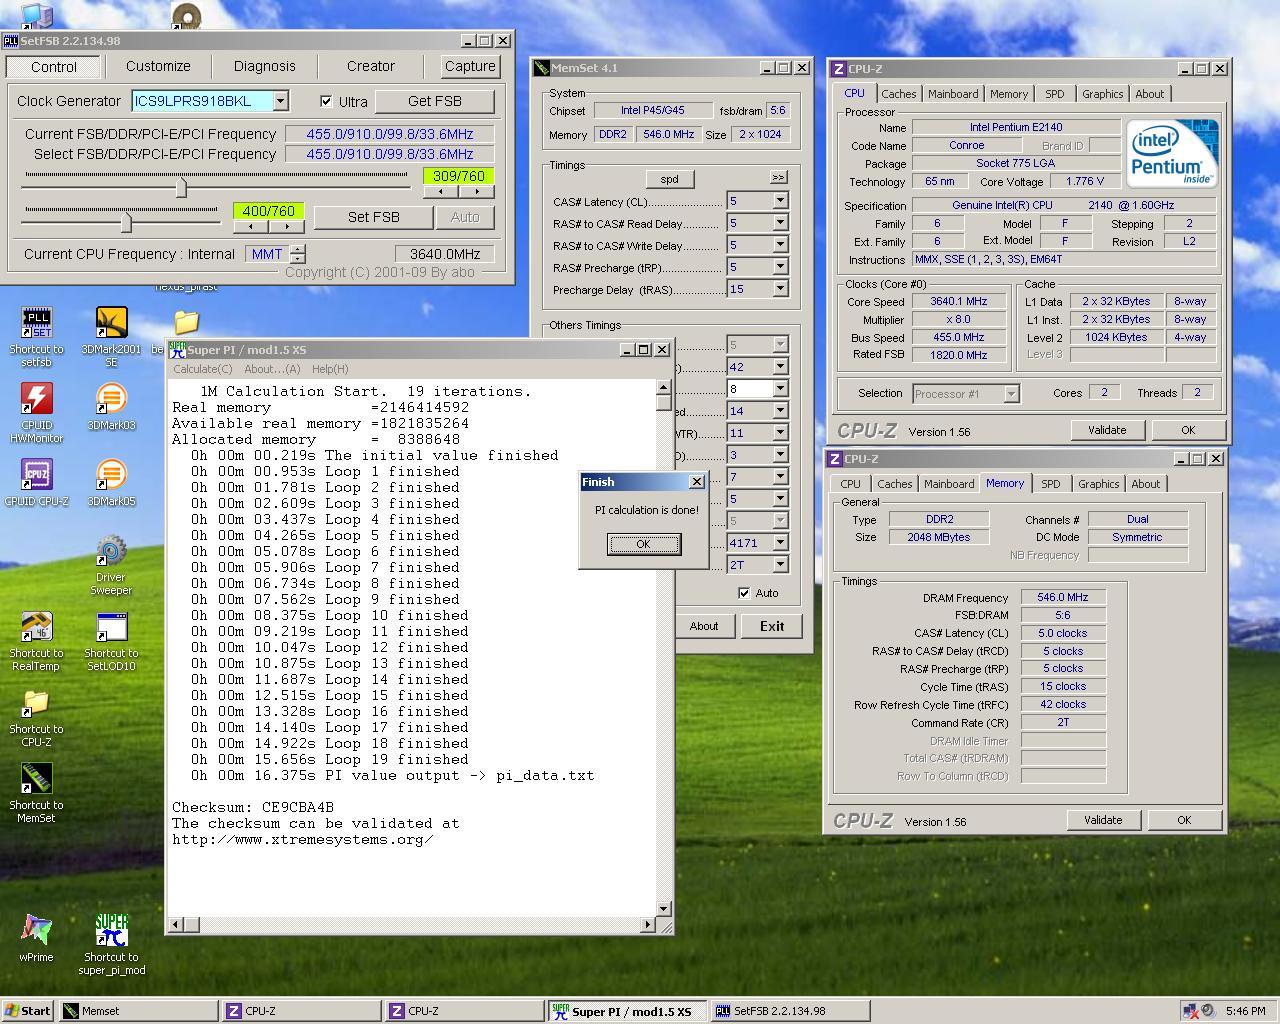Click the SetFSB title bar PLL icon

(x=11, y=41)
